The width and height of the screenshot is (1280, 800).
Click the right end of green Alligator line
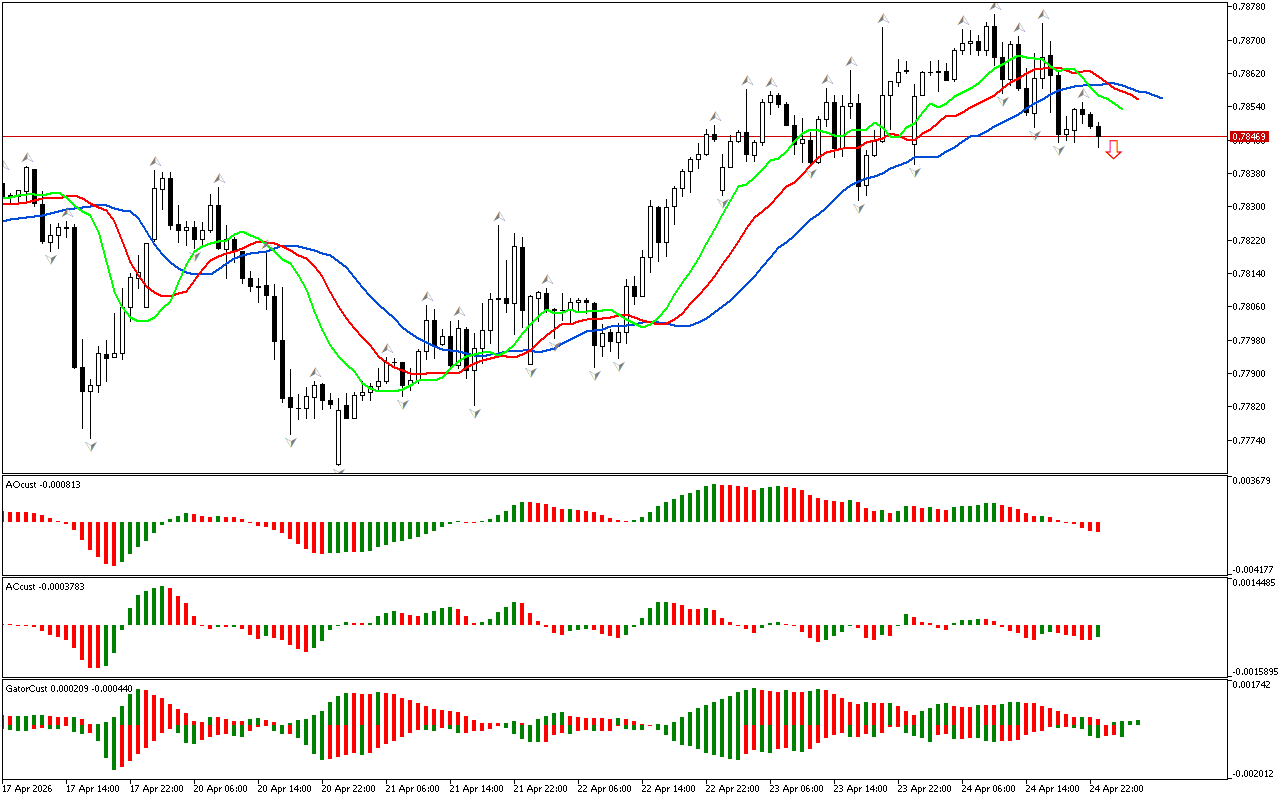[1121, 108]
